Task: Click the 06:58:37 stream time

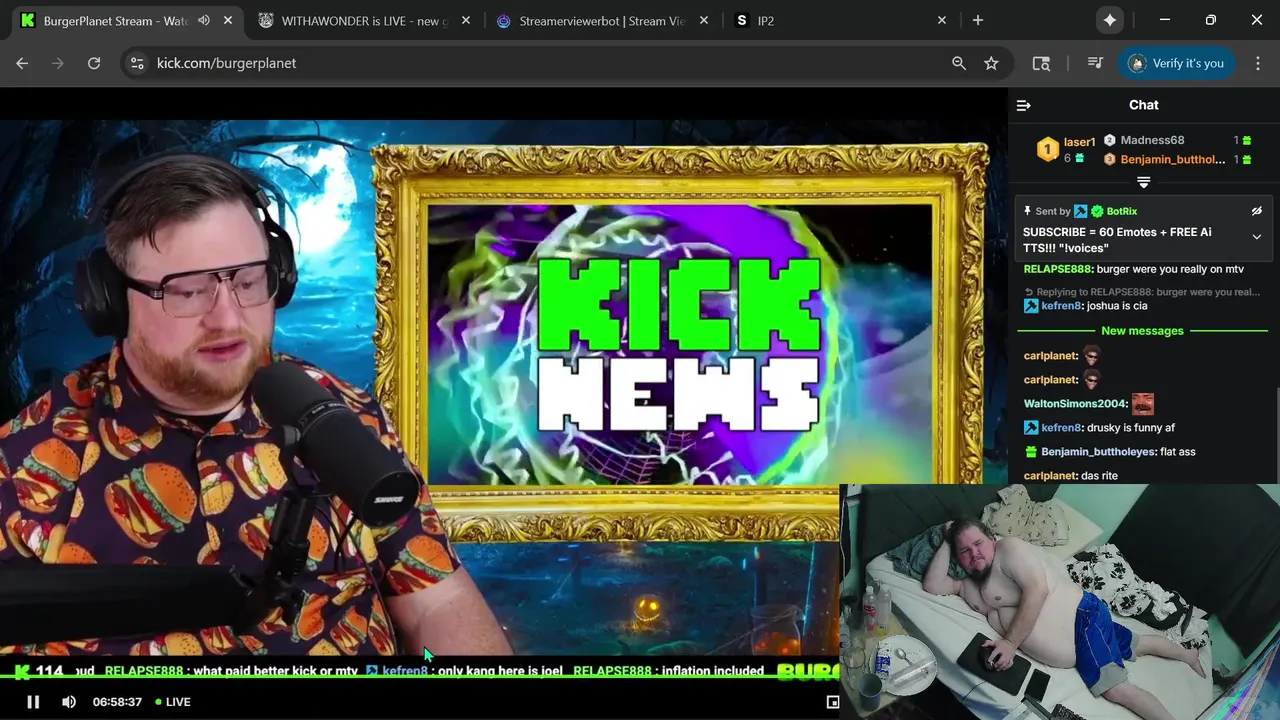Action: 117,702
